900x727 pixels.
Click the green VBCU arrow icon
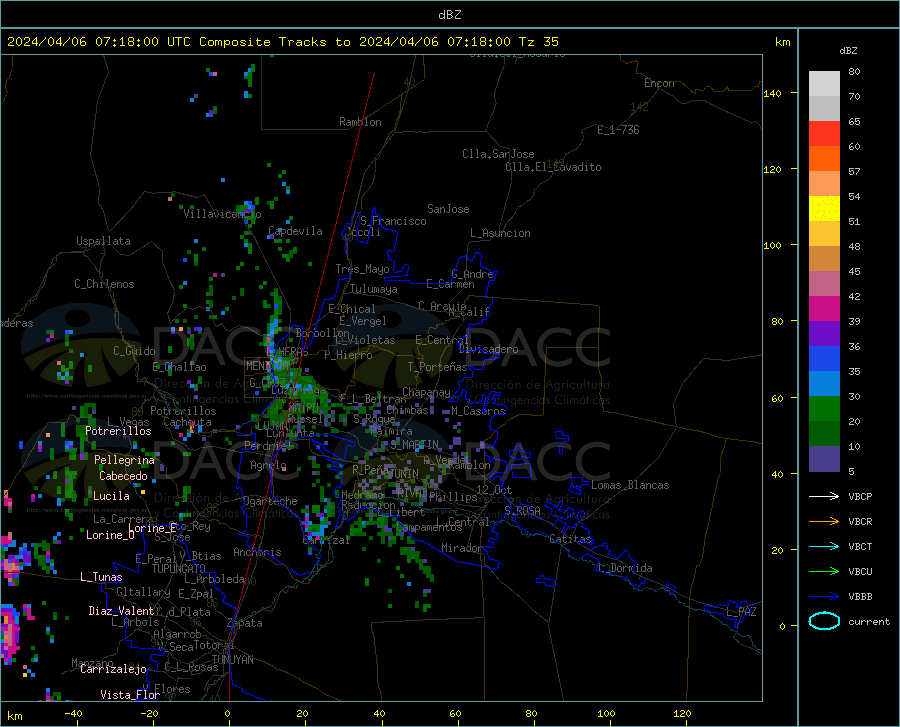[824, 571]
